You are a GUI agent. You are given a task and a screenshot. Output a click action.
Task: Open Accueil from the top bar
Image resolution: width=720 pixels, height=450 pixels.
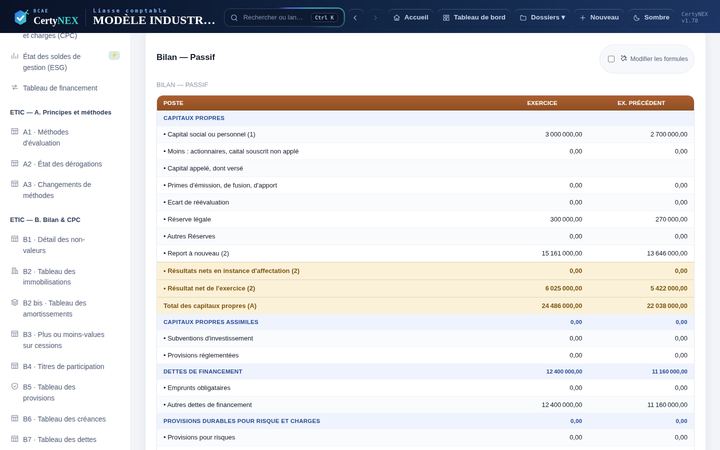[411, 17]
